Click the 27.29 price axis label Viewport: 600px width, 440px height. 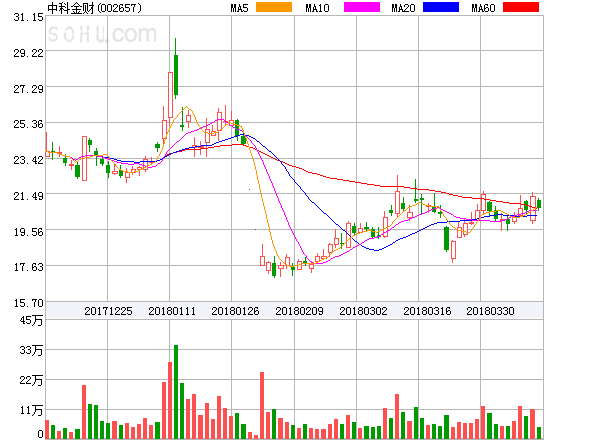click(28, 89)
